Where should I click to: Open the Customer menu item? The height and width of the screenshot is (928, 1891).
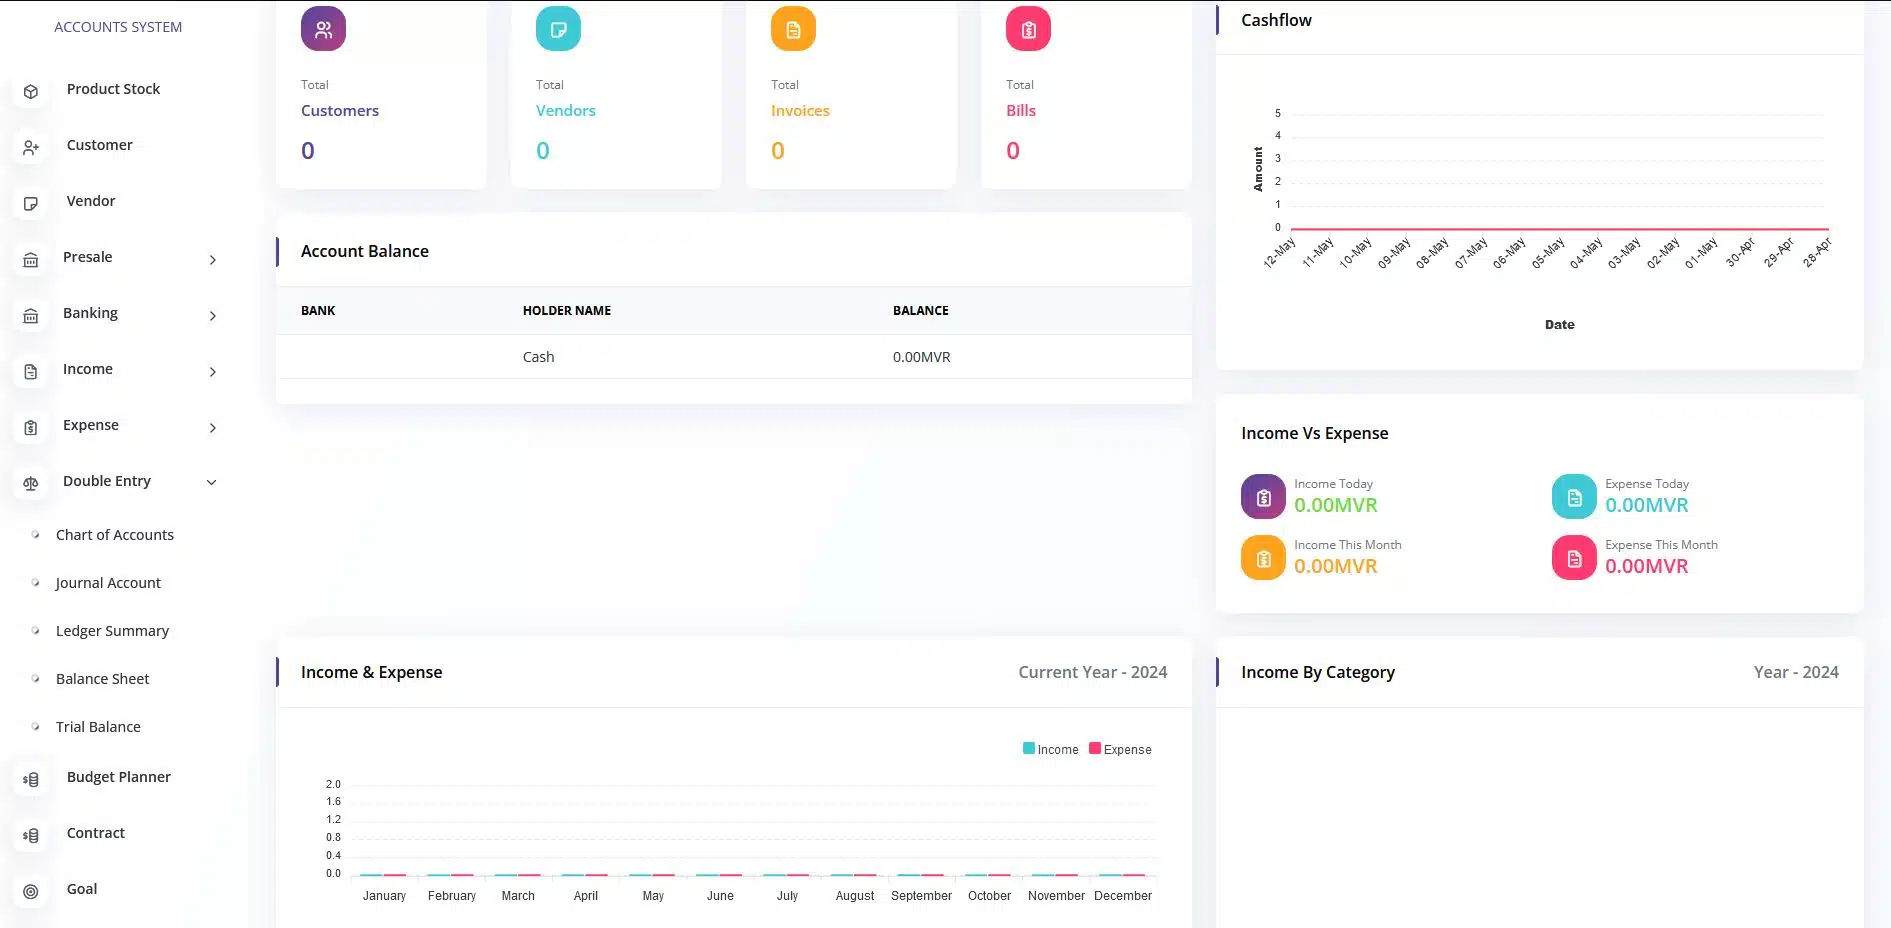[x=99, y=145]
